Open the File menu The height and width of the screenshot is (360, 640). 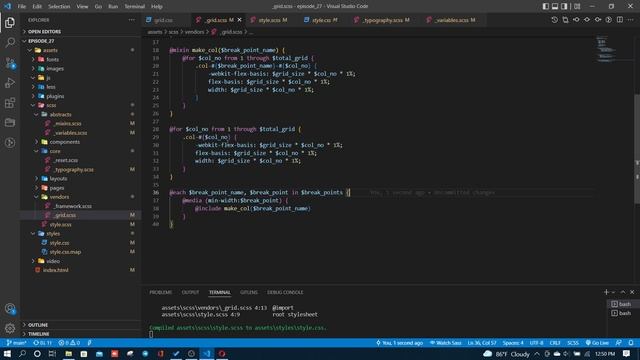click(x=22, y=6)
